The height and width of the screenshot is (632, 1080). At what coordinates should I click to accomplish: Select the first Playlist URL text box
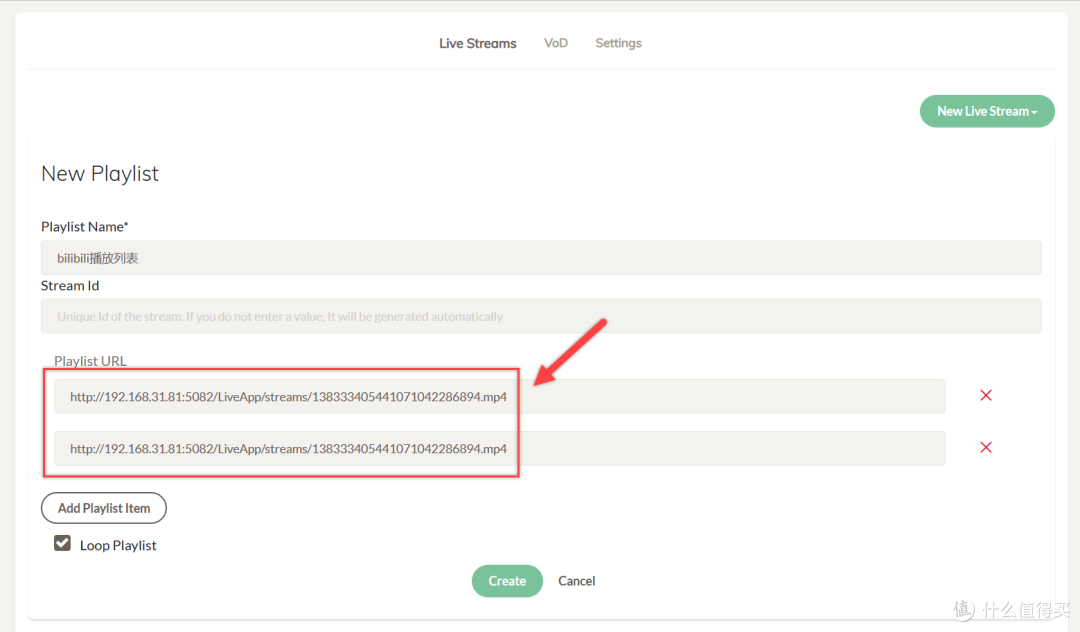(x=499, y=396)
